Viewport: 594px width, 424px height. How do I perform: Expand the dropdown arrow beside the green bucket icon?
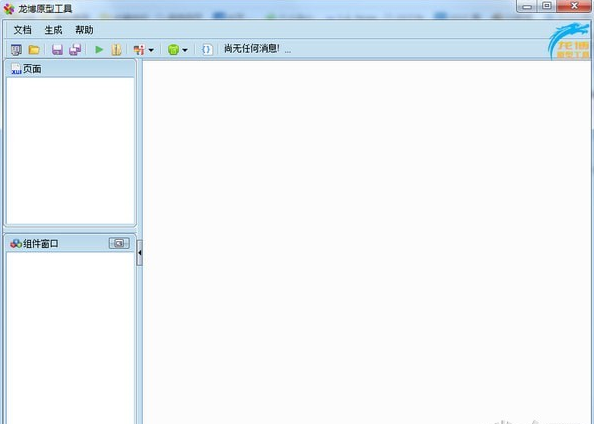(x=185, y=50)
